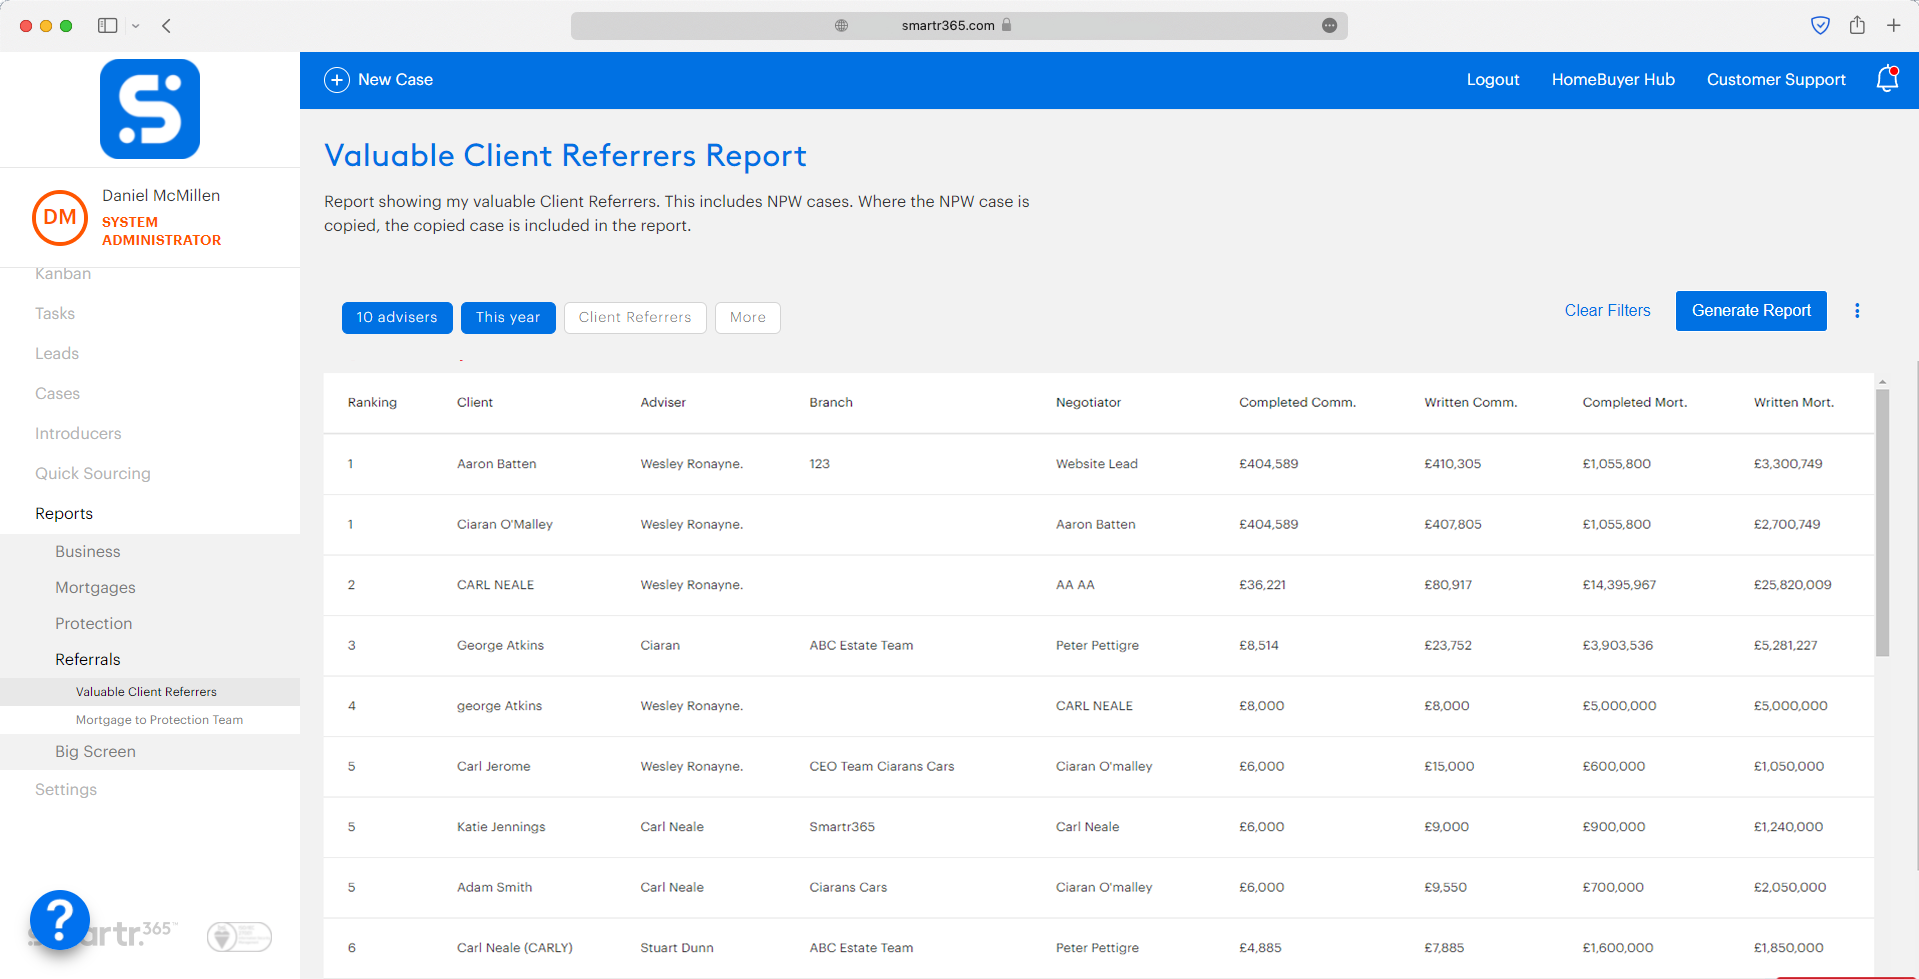Click the Adviser column header
1919x979 pixels.
[x=663, y=403]
